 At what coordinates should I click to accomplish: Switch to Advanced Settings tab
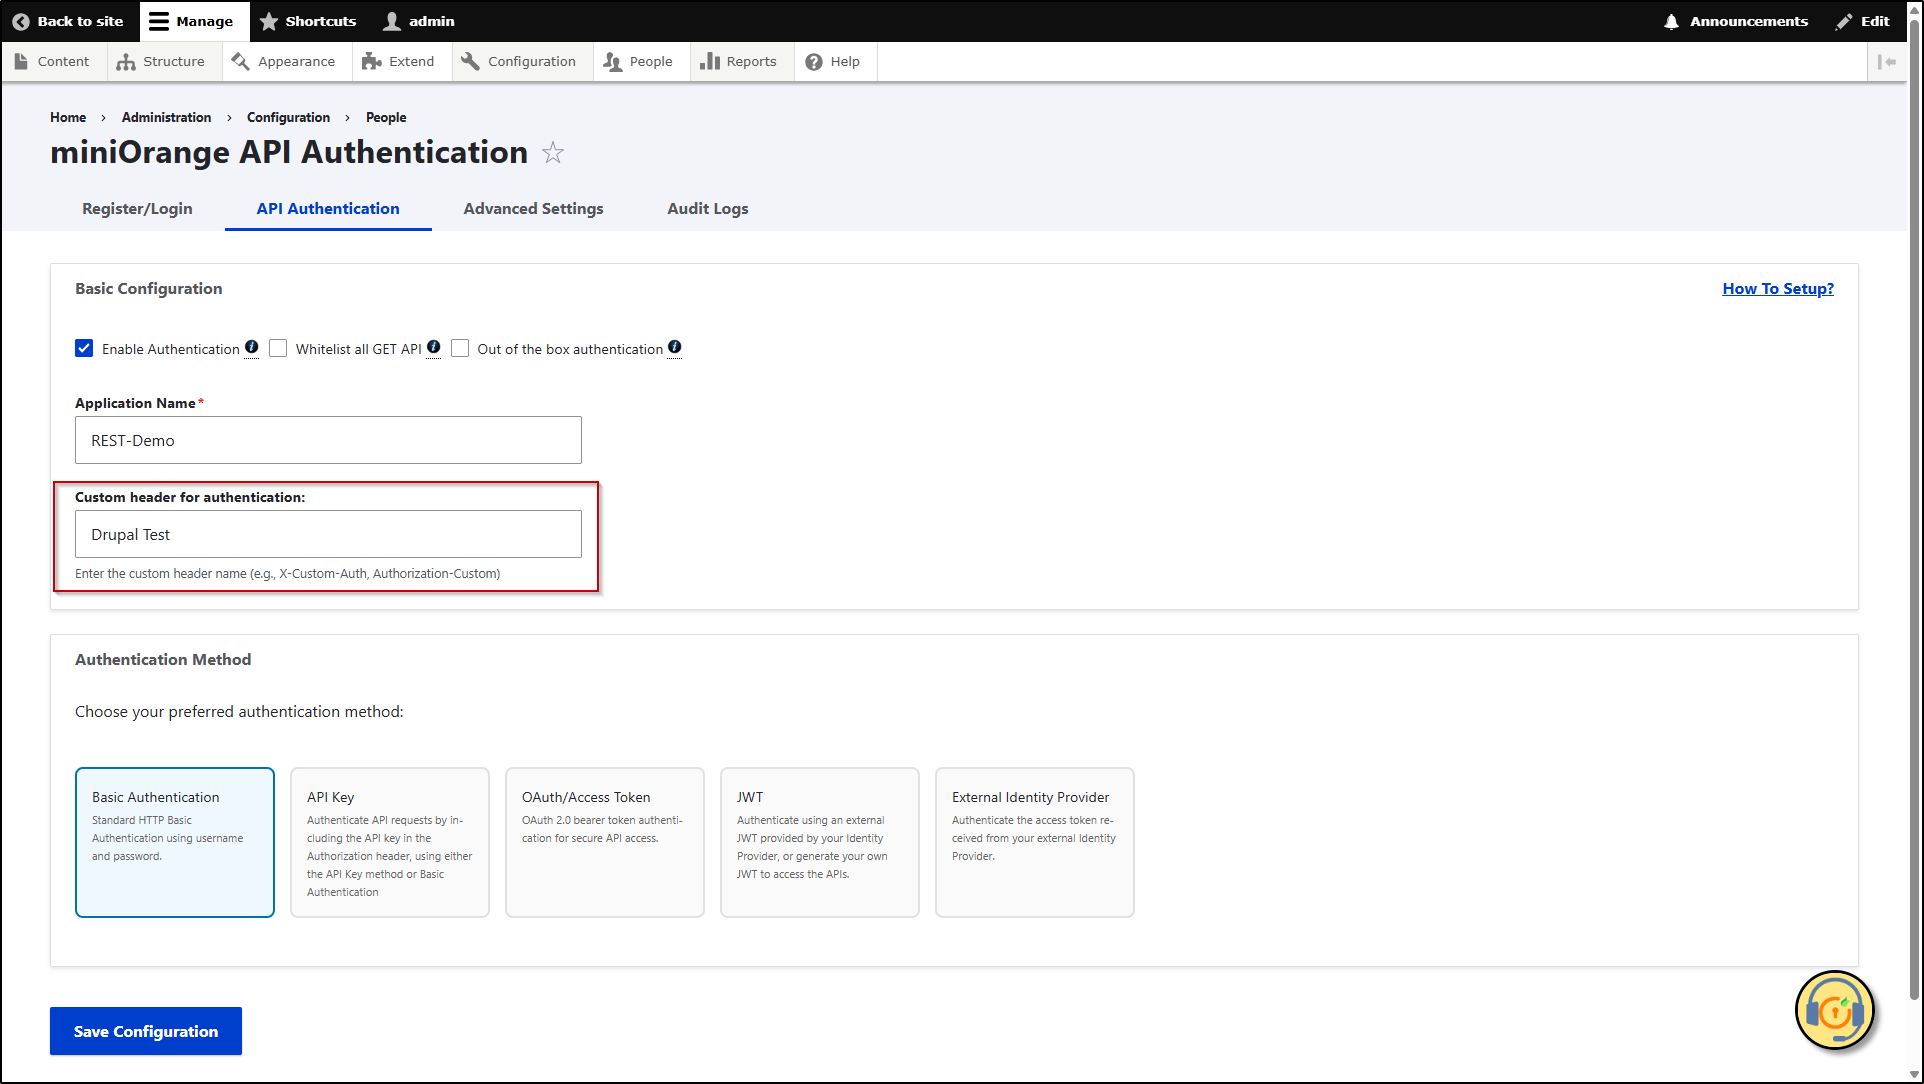(533, 208)
